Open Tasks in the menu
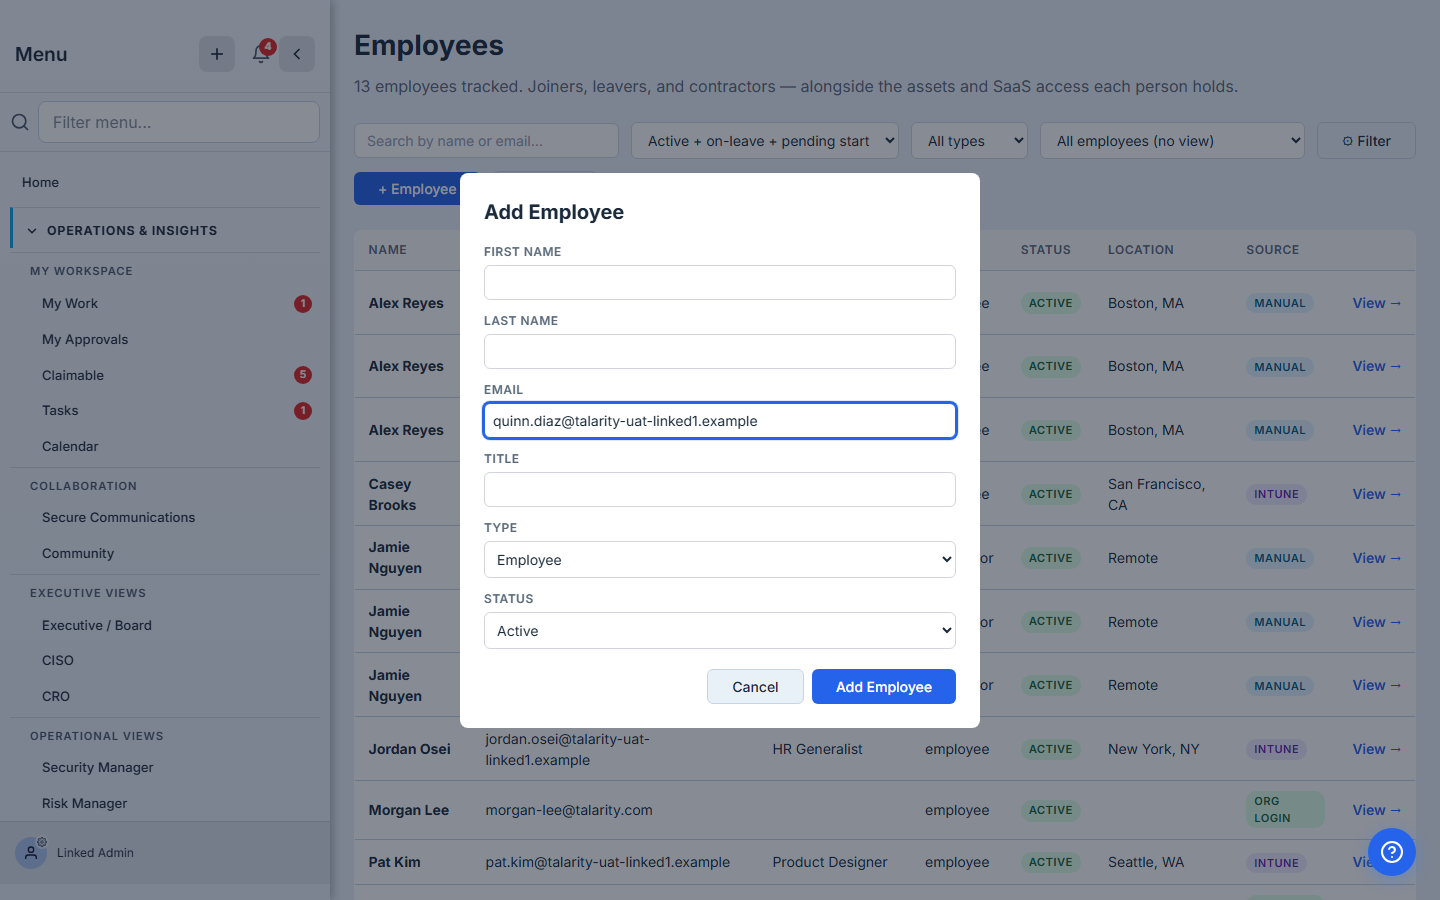Screen dimensions: 1440x900 click(x=60, y=411)
